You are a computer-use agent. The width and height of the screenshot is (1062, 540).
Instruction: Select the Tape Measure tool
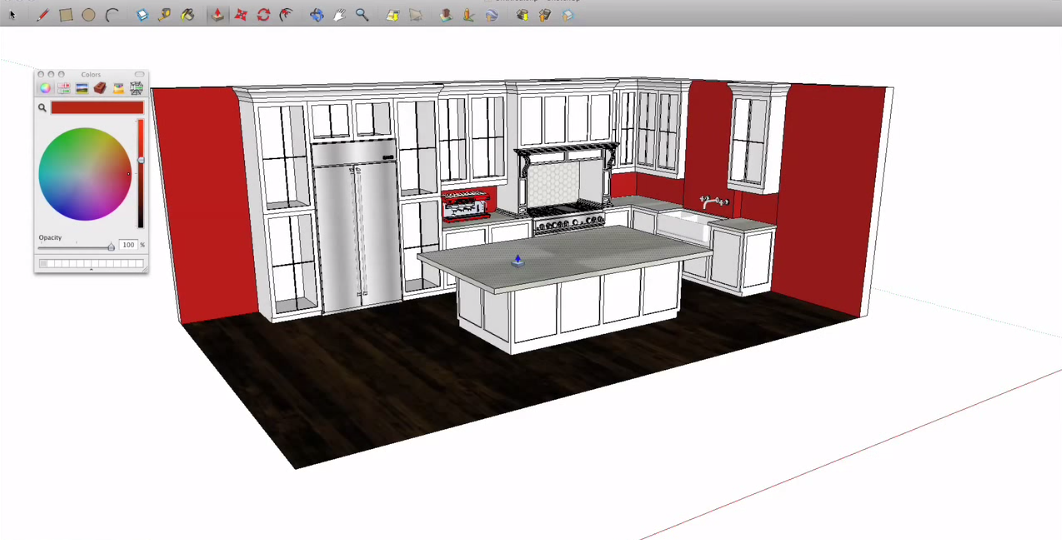[x=165, y=14]
